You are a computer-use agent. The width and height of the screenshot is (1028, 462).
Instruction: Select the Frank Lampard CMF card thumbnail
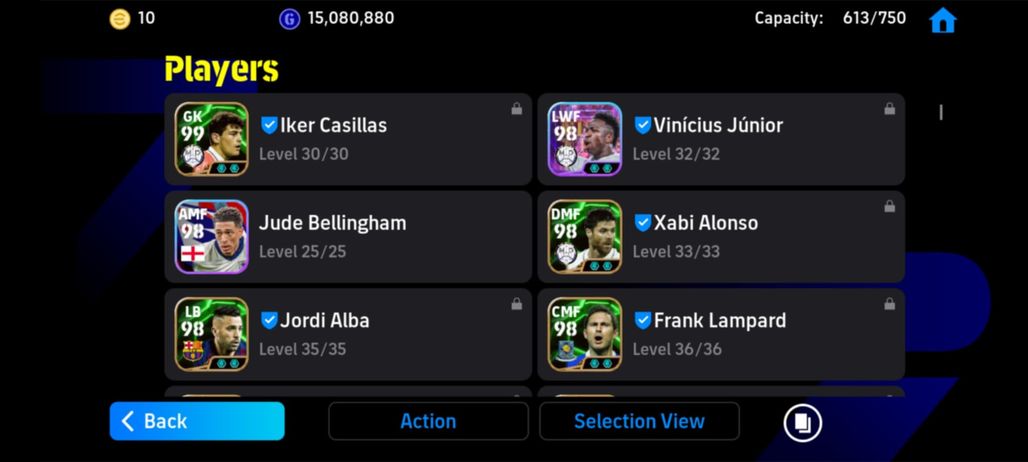[x=585, y=334]
